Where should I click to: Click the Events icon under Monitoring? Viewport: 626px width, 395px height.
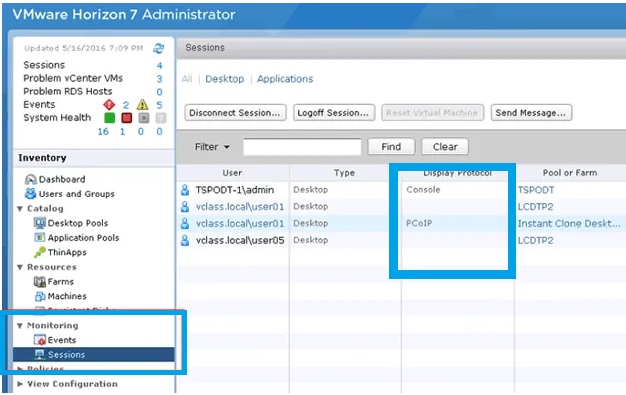pos(40,340)
